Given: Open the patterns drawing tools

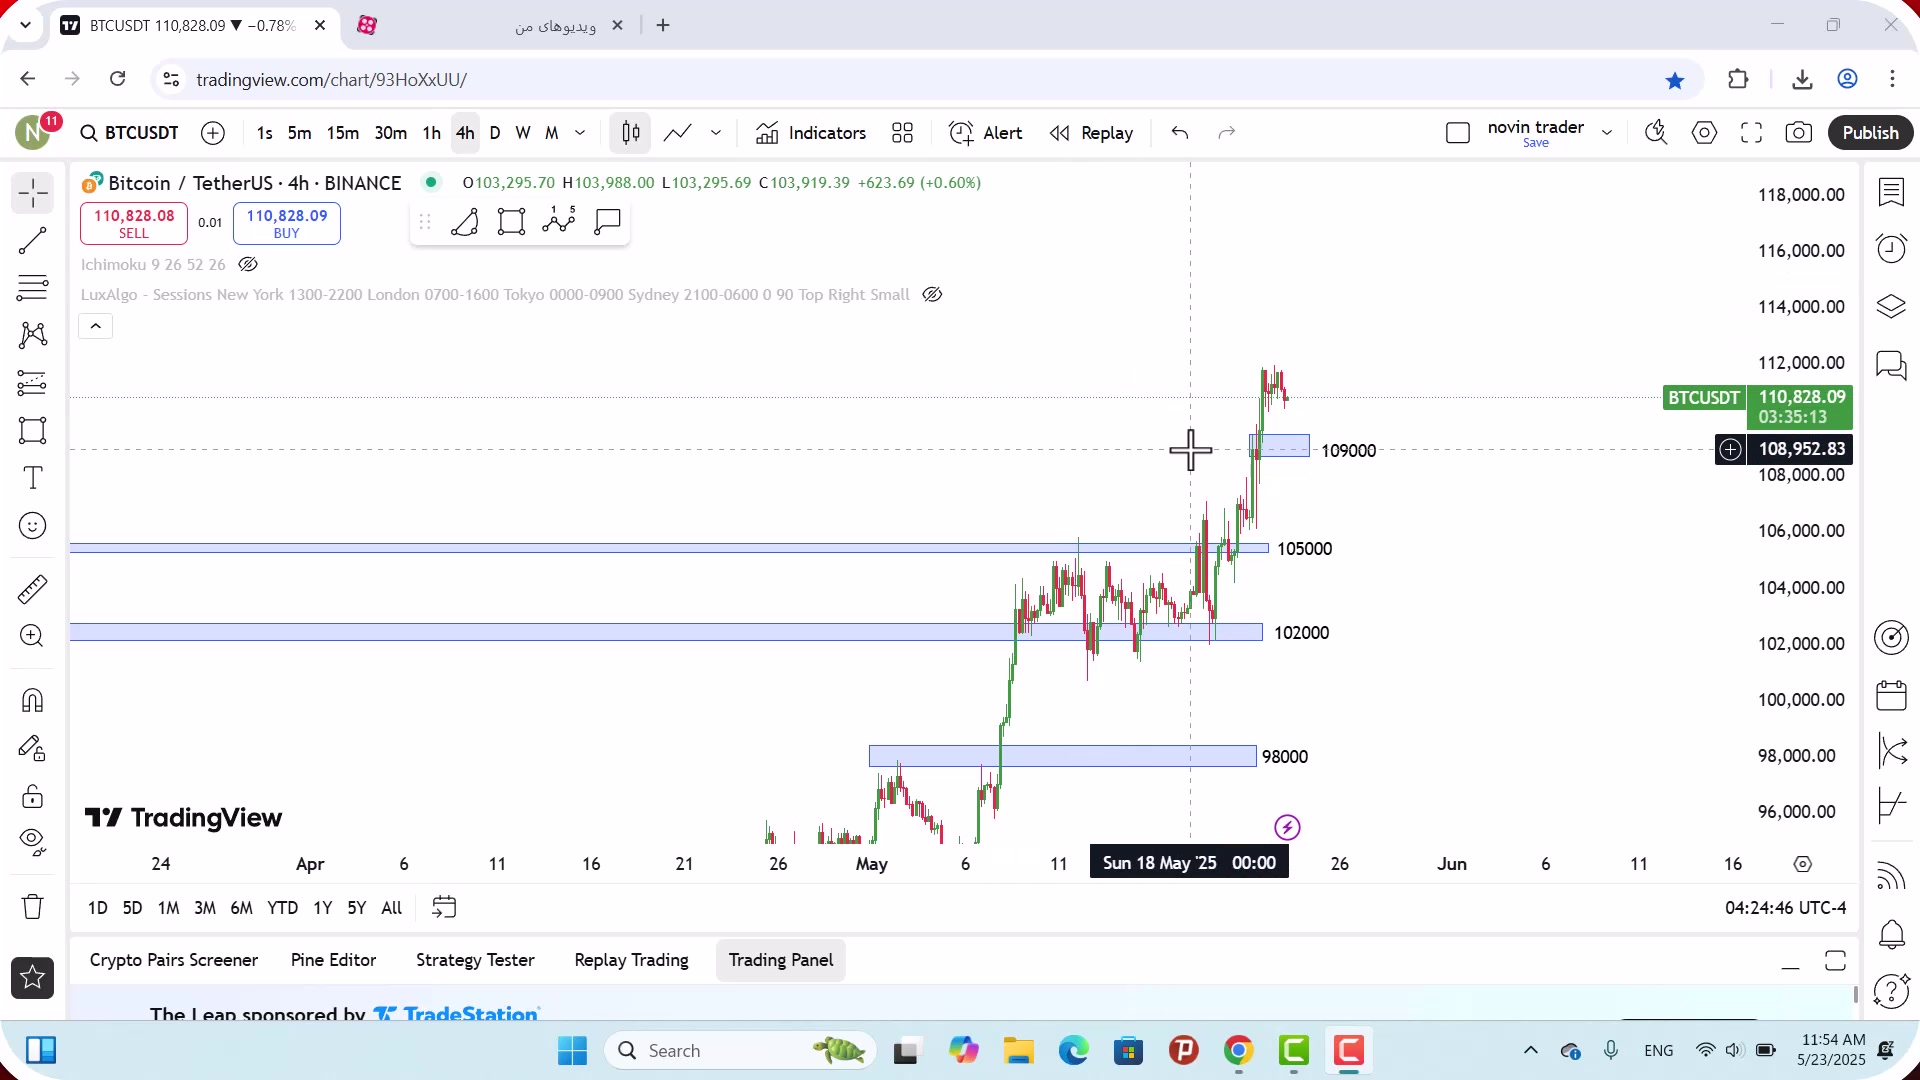Looking at the screenshot, I should click(x=33, y=335).
